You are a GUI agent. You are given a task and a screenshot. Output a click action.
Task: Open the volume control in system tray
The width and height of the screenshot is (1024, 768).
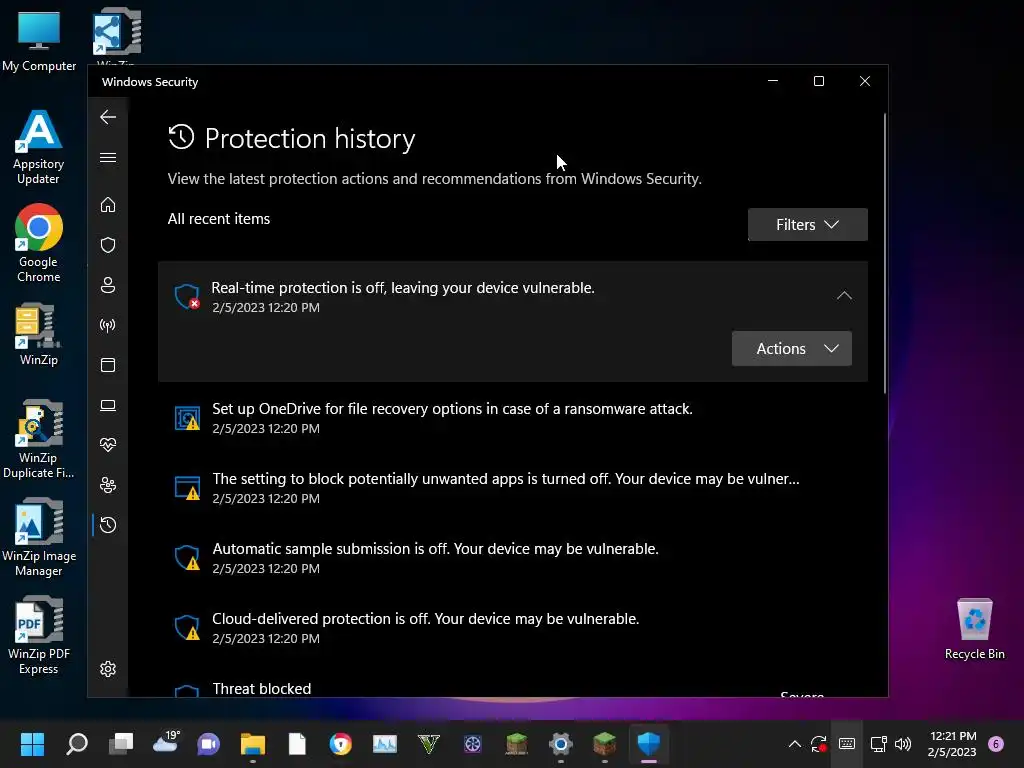coord(903,744)
